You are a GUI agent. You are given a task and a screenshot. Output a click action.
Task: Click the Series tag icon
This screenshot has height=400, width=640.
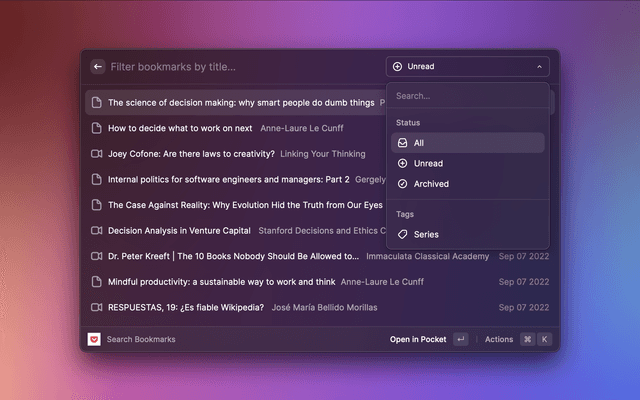point(402,234)
